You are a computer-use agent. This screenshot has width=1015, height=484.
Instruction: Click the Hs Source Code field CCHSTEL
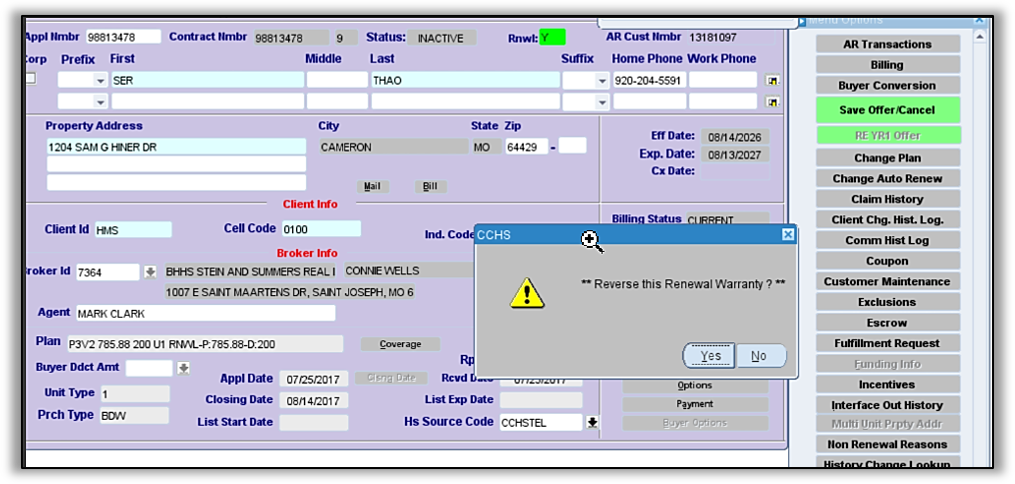541,423
